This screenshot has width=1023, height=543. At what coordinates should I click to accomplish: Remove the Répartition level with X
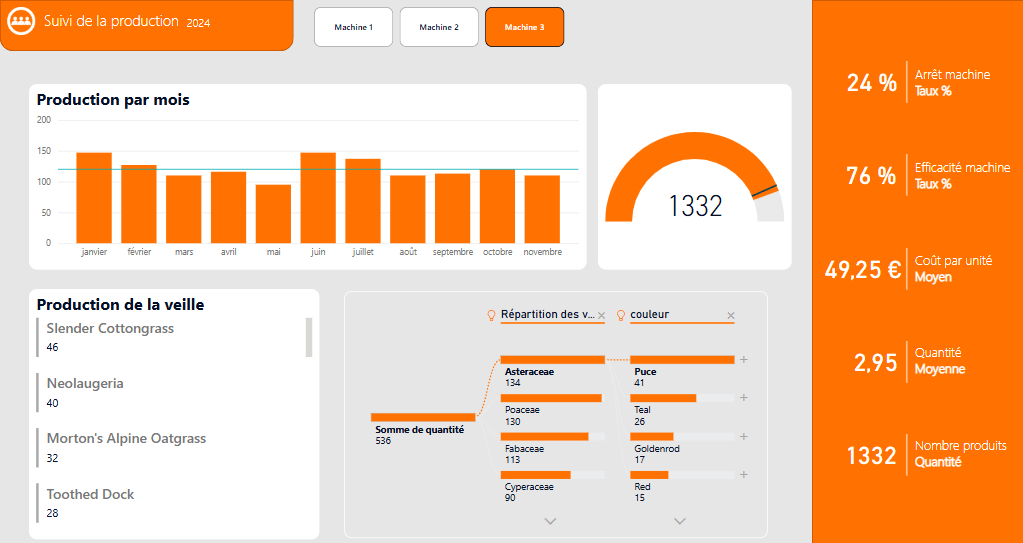click(x=601, y=316)
